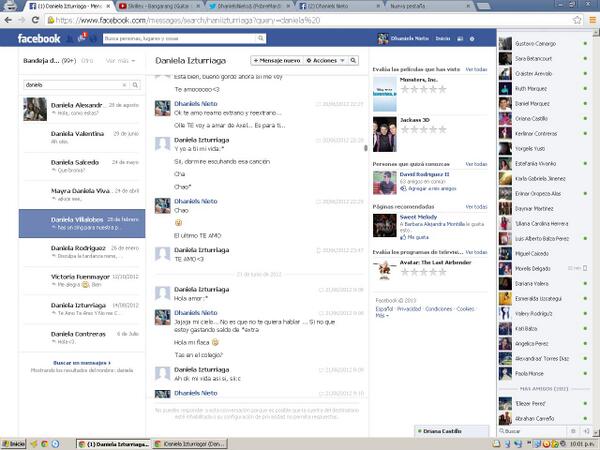Rate Avatar: The Last Airbender with stars

click(x=424, y=272)
